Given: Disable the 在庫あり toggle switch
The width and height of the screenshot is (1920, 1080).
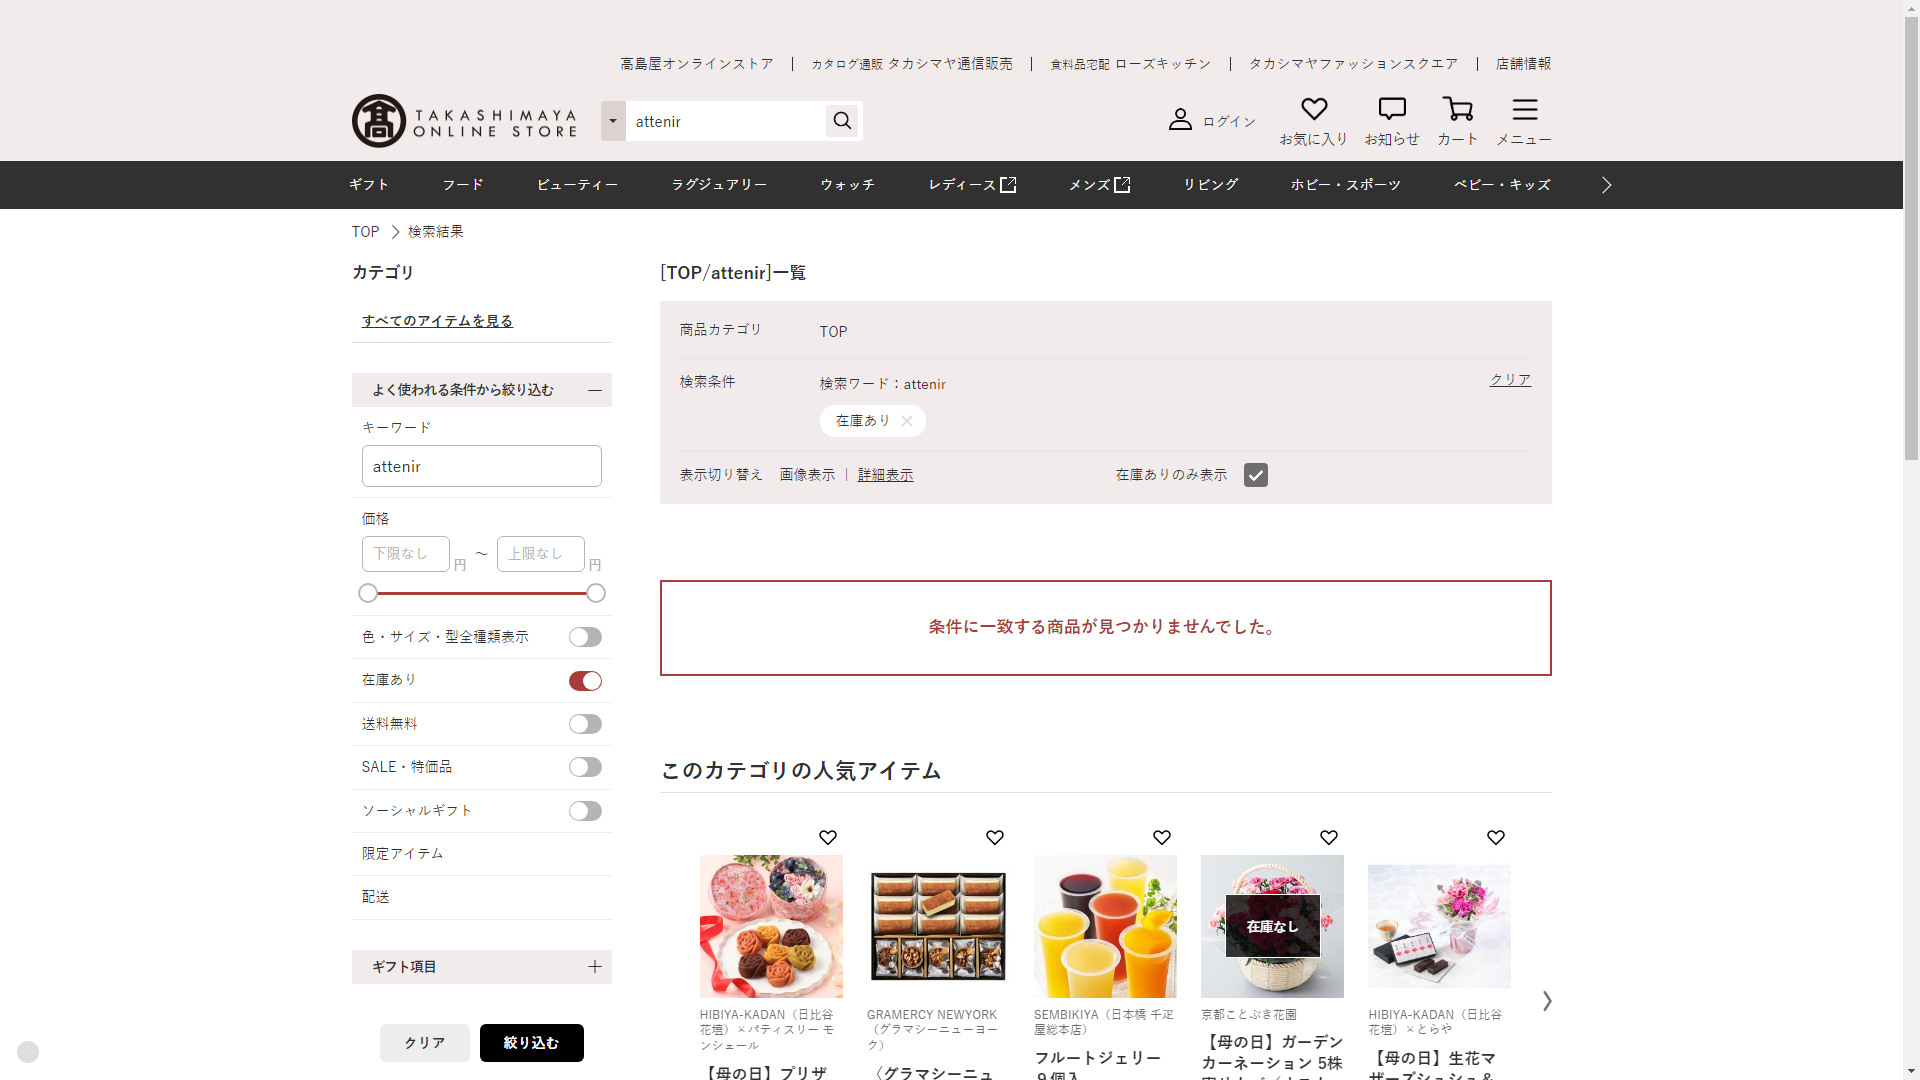Looking at the screenshot, I should tap(585, 681).
